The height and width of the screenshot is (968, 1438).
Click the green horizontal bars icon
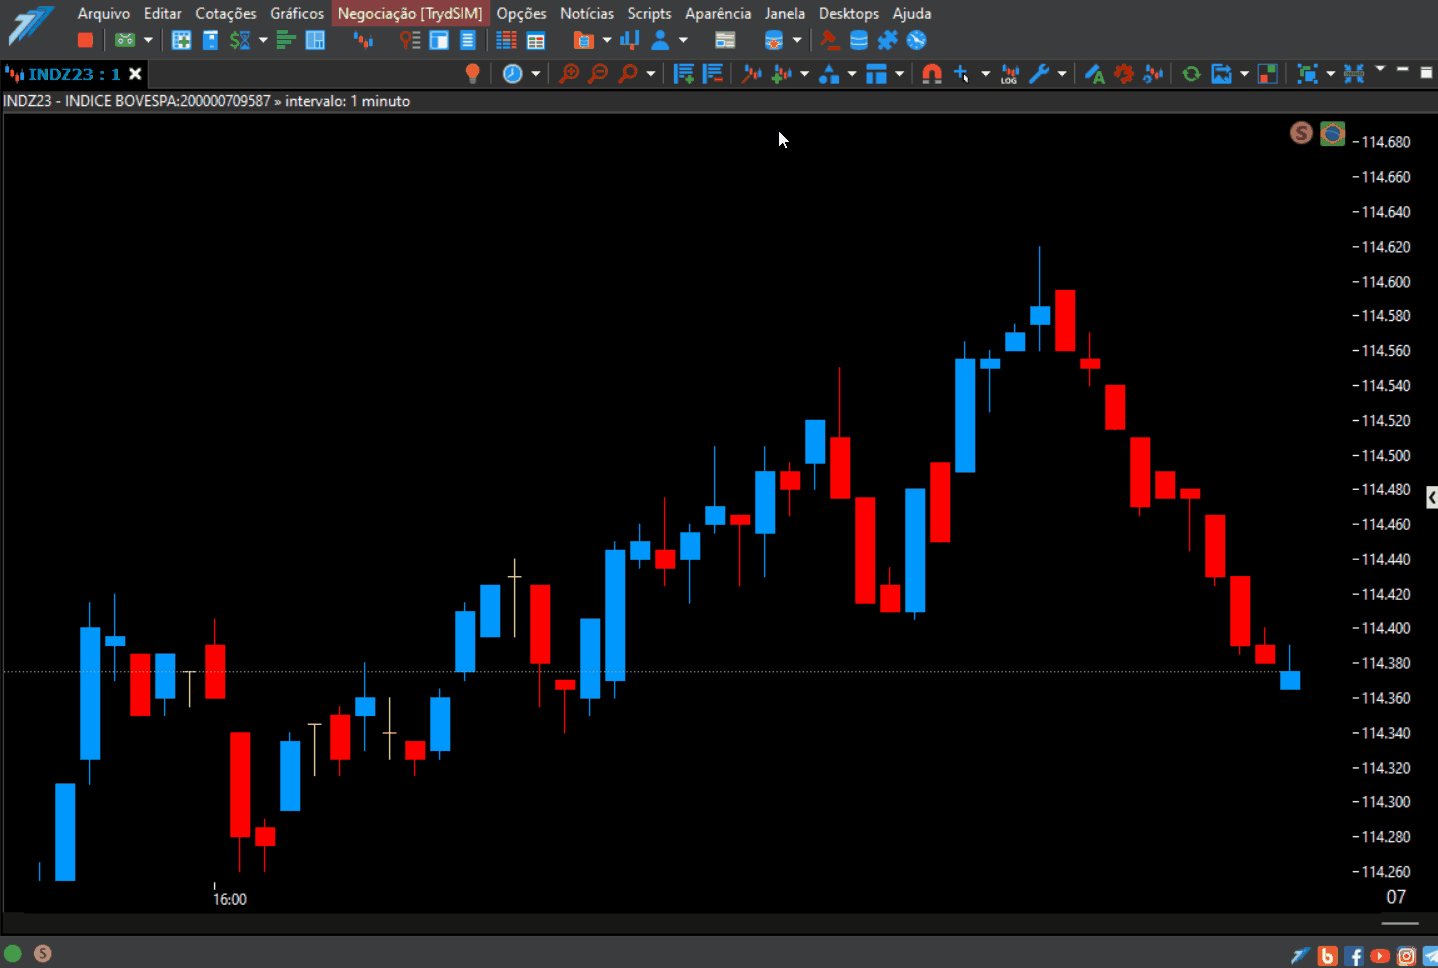coord(286,40)
